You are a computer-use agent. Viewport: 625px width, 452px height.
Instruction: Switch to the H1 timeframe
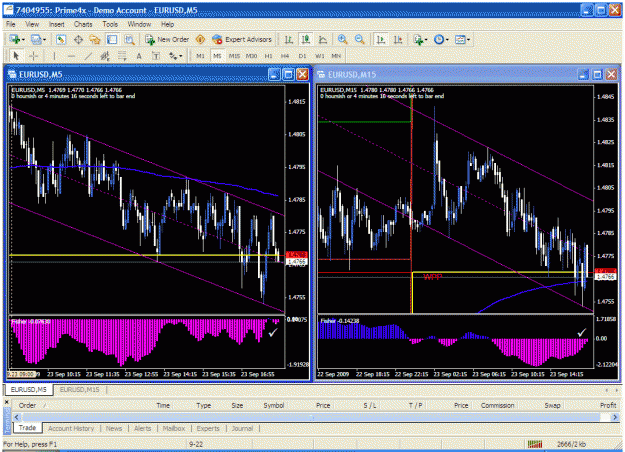[268, 56]
